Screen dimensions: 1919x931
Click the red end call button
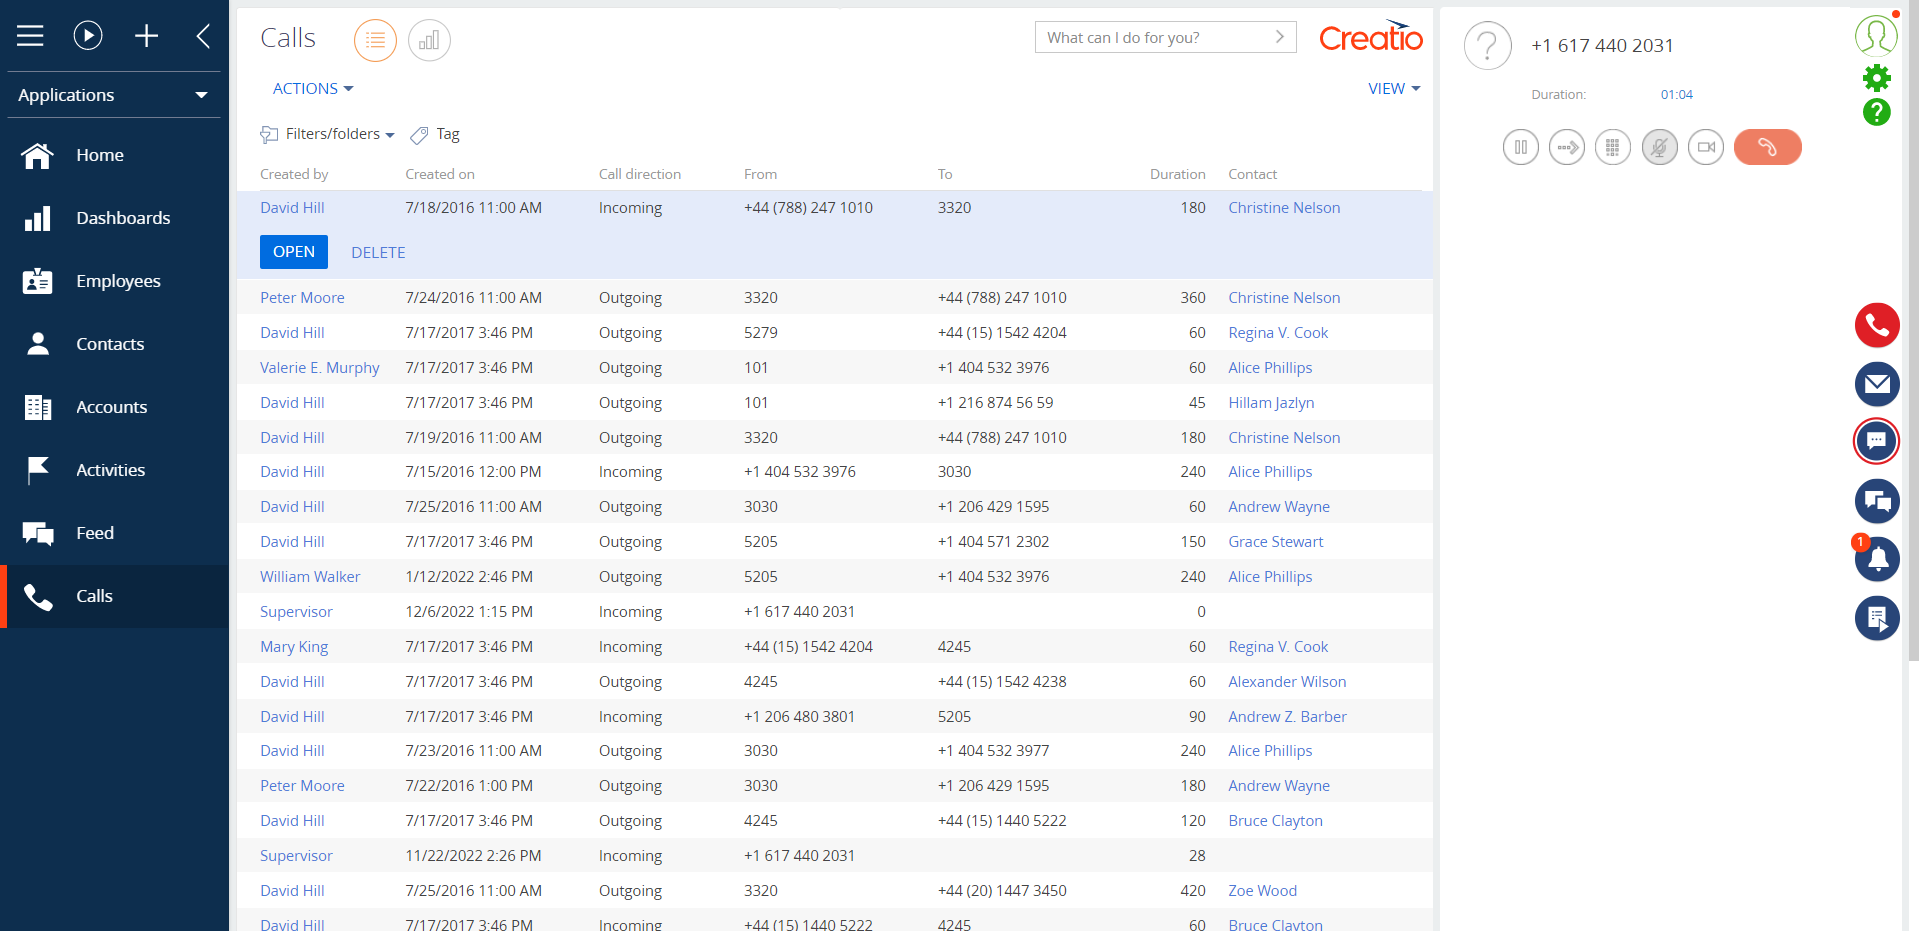[1766, 148]
